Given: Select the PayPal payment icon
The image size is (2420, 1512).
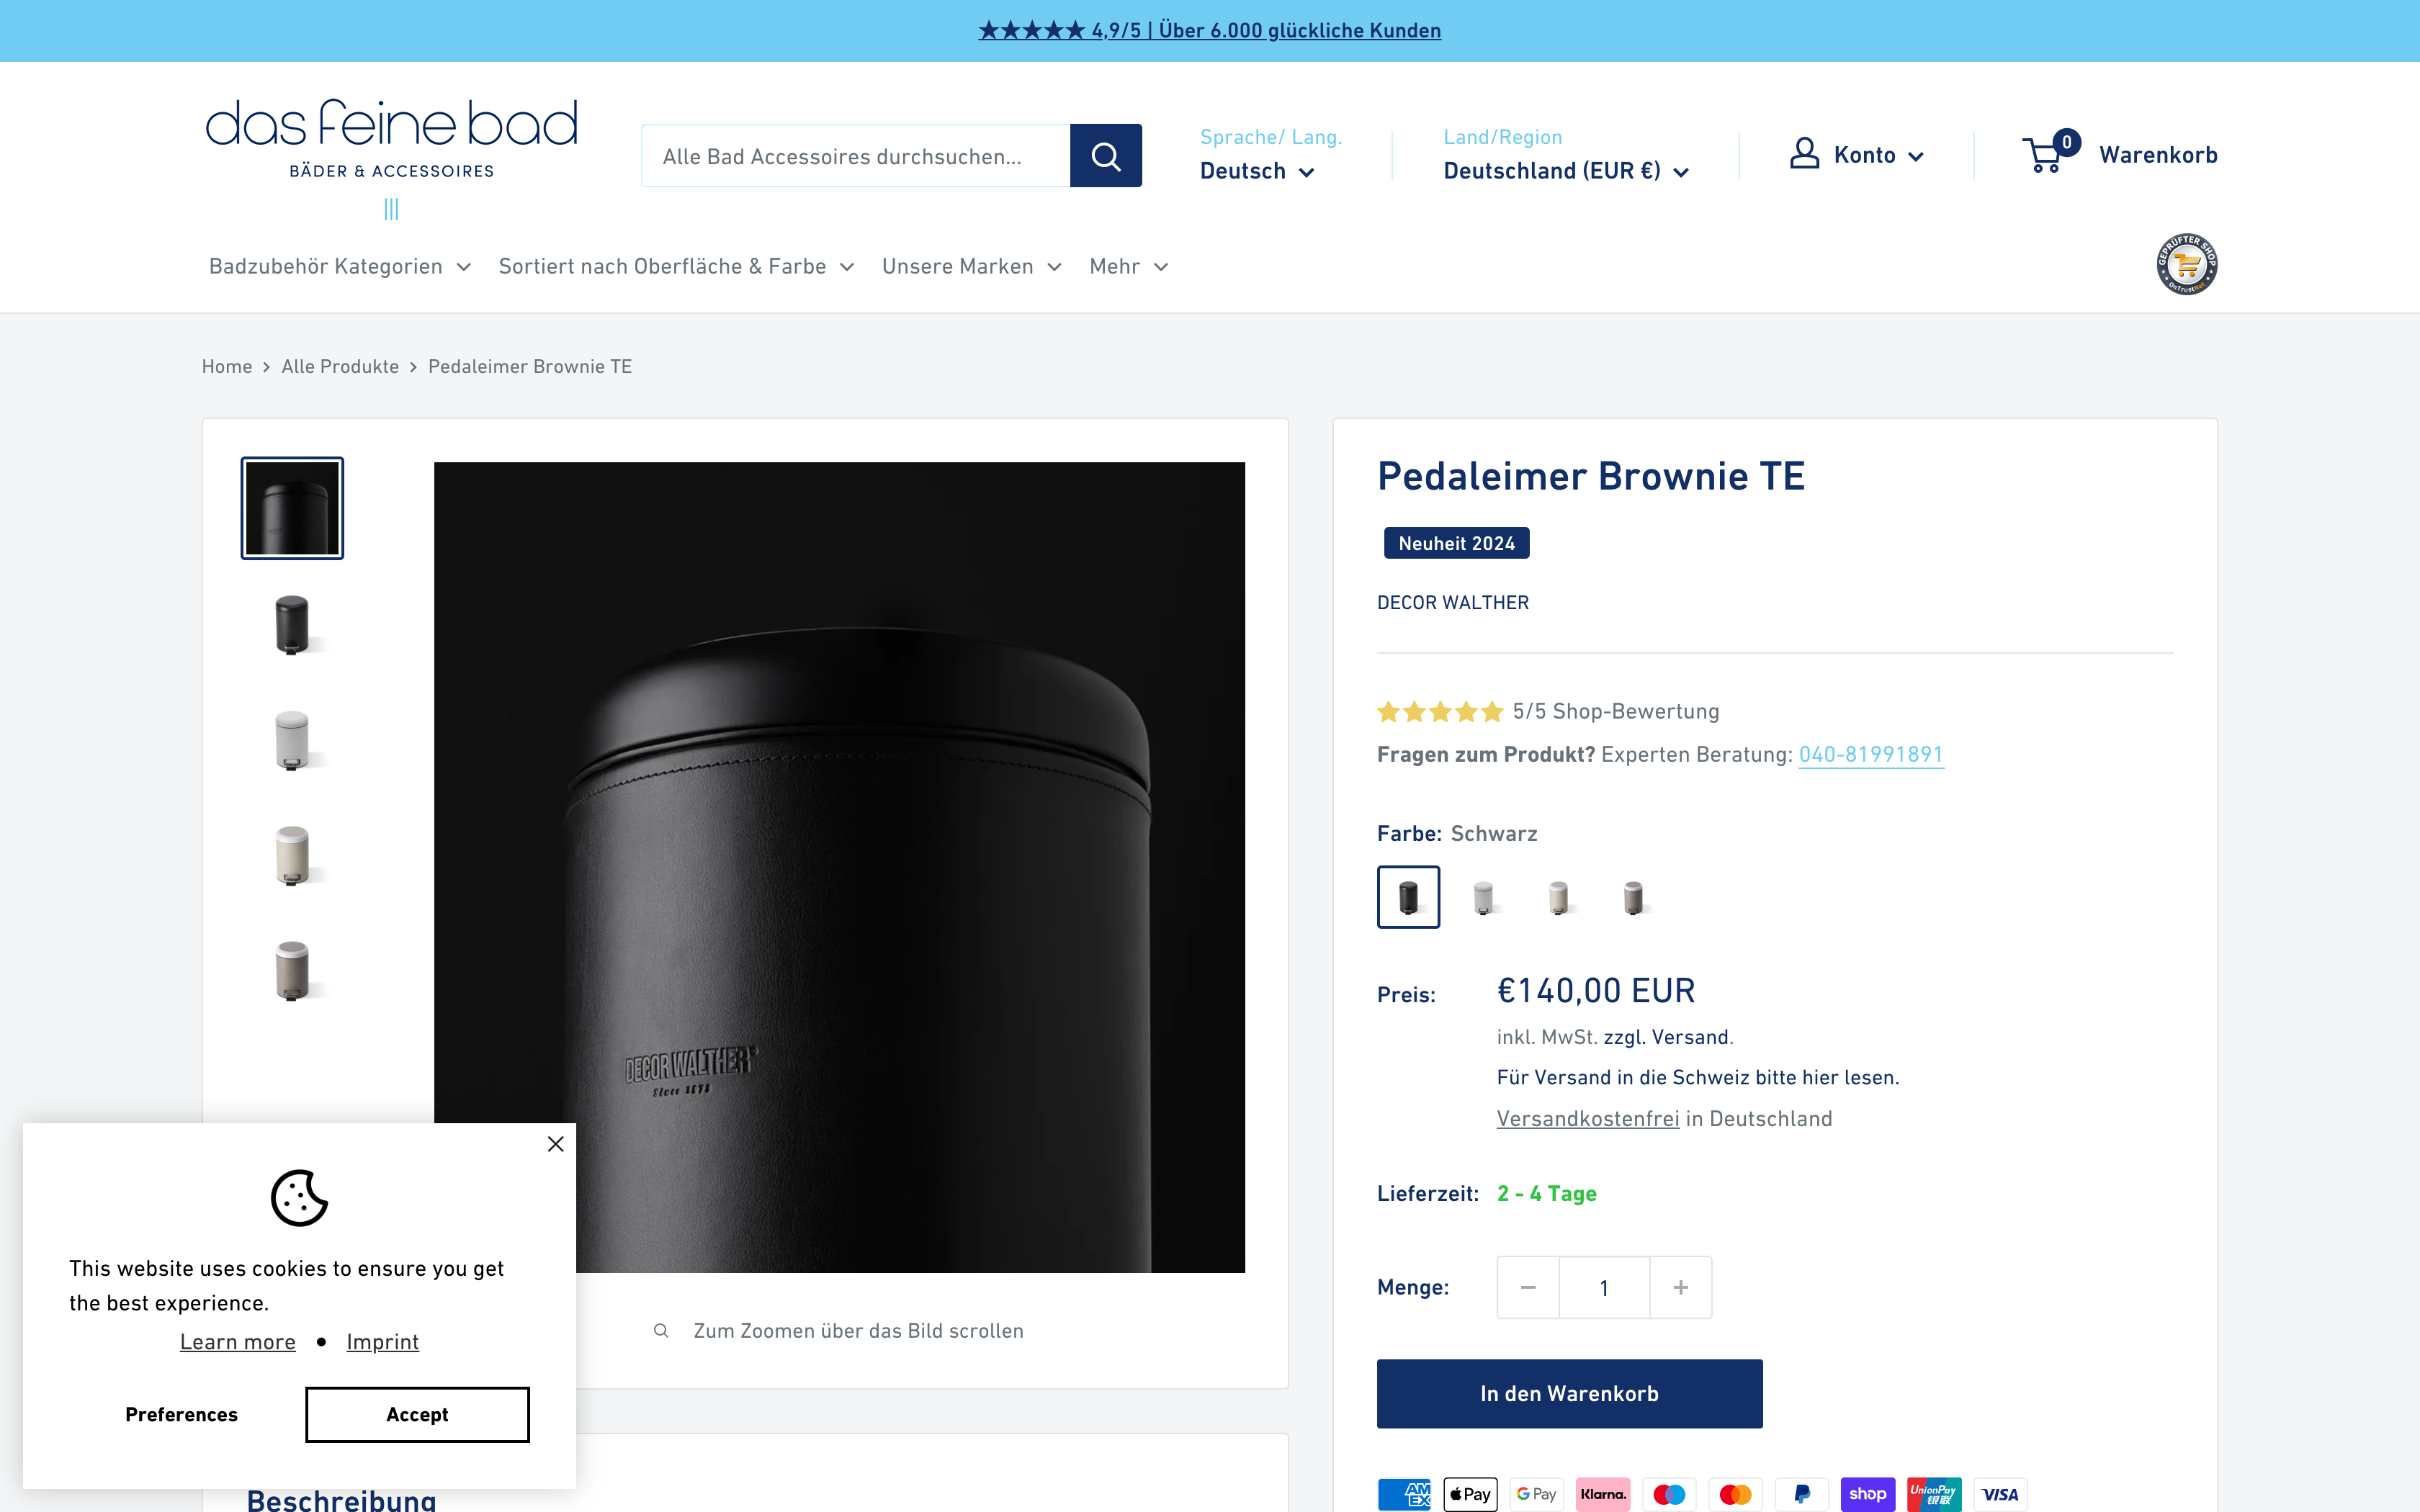Looking at the screenshot, I should click(x=1801, y=1494).
